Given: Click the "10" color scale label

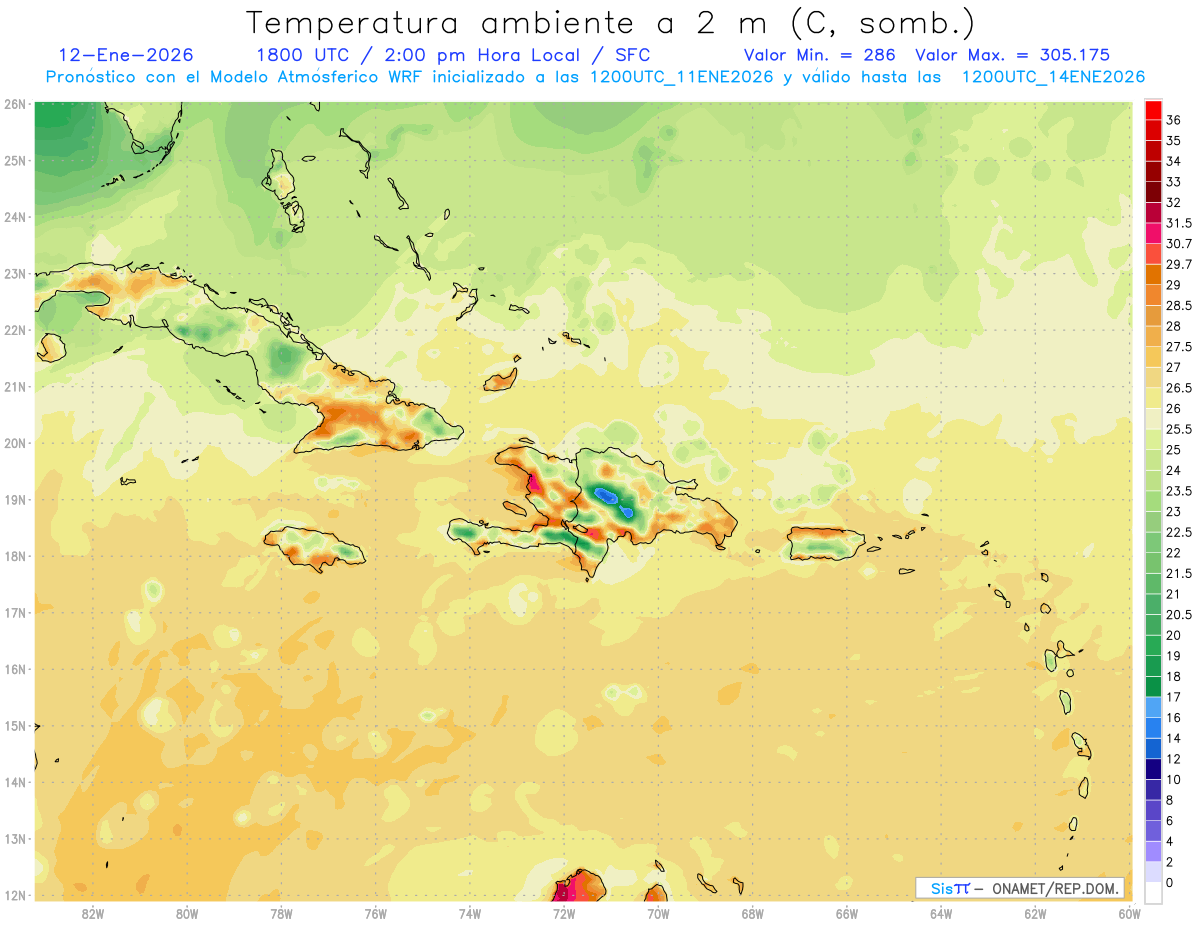Looking at the screenshot, I should (1174, 780).
